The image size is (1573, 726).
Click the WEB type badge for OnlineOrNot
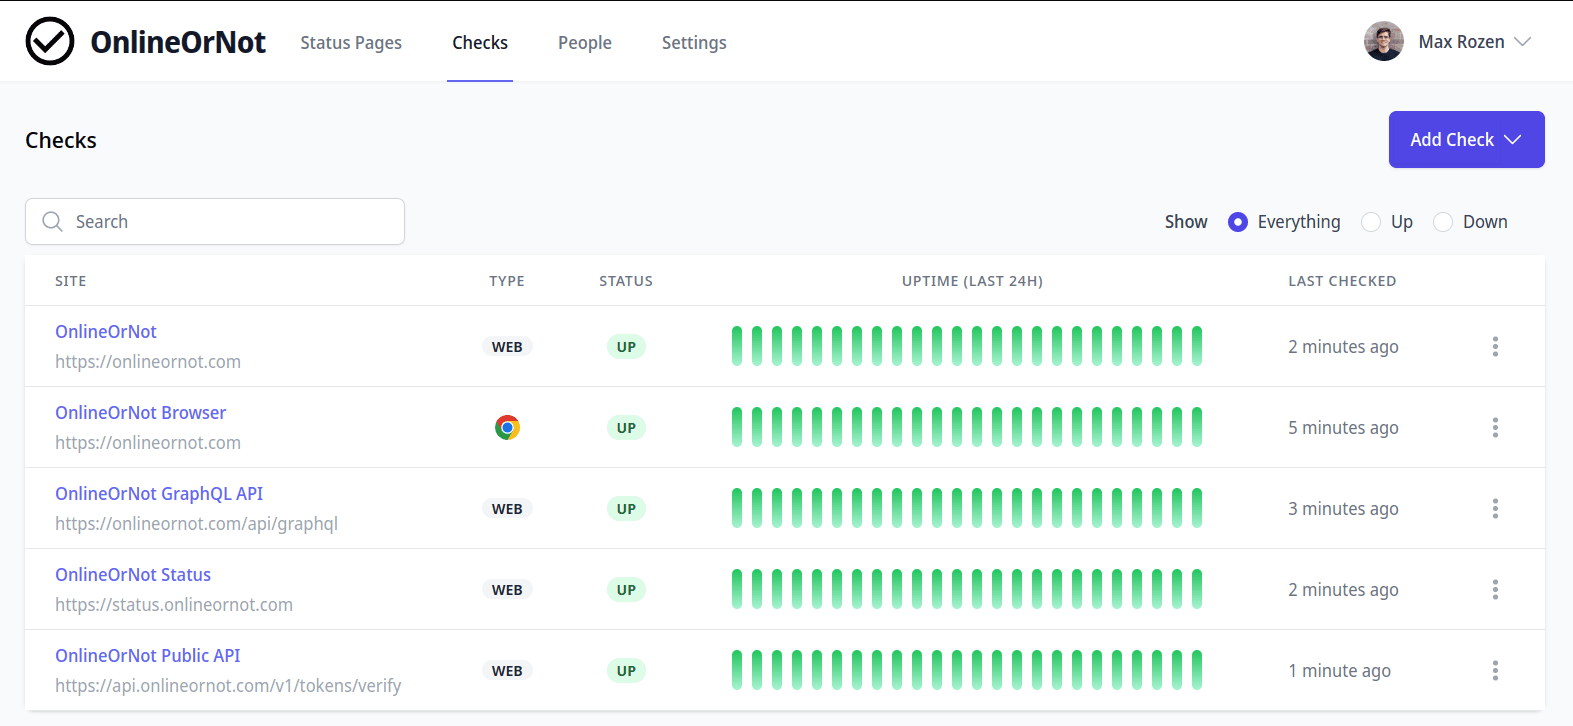point(507,347)
